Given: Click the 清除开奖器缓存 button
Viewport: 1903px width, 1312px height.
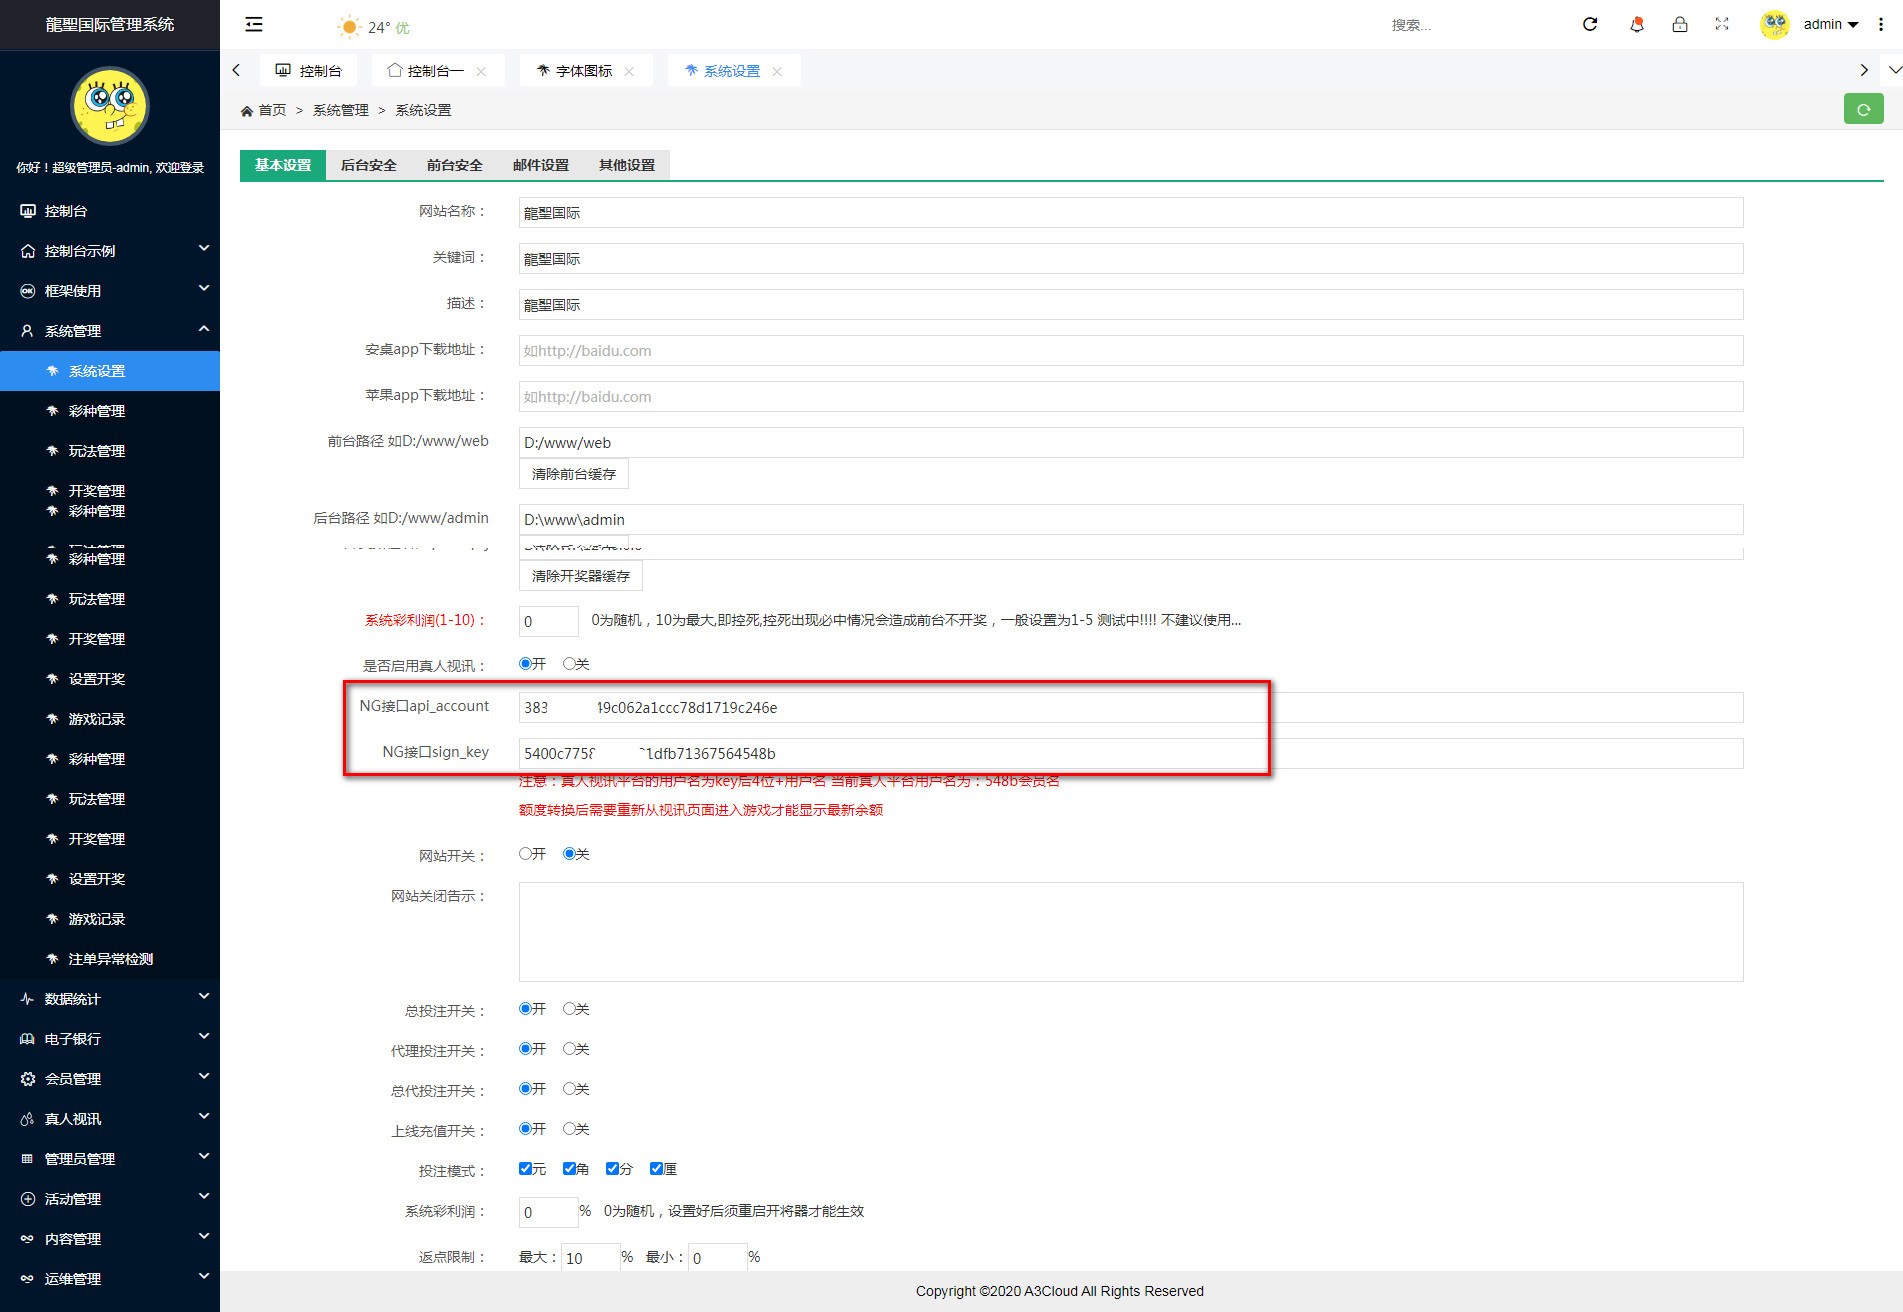Looking at the screenshot, I should coord(580,576).
